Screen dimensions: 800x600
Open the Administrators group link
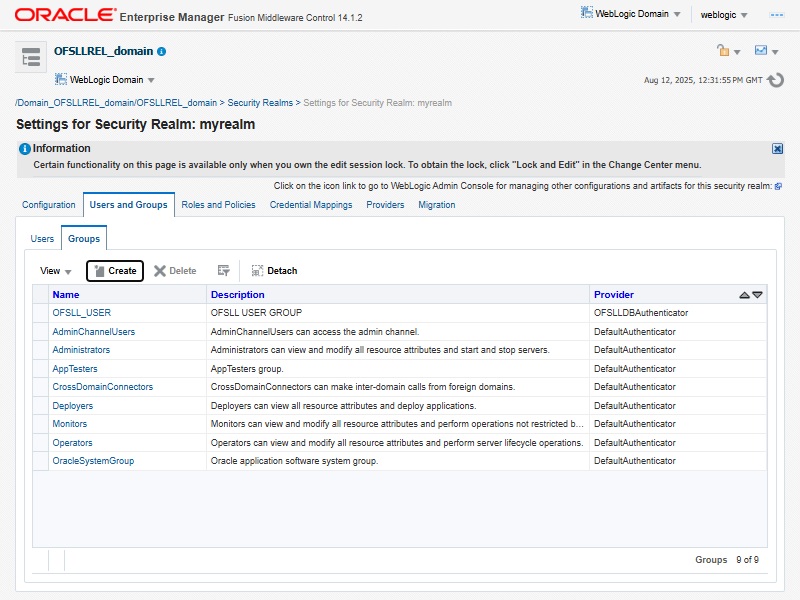click(81, 350)
